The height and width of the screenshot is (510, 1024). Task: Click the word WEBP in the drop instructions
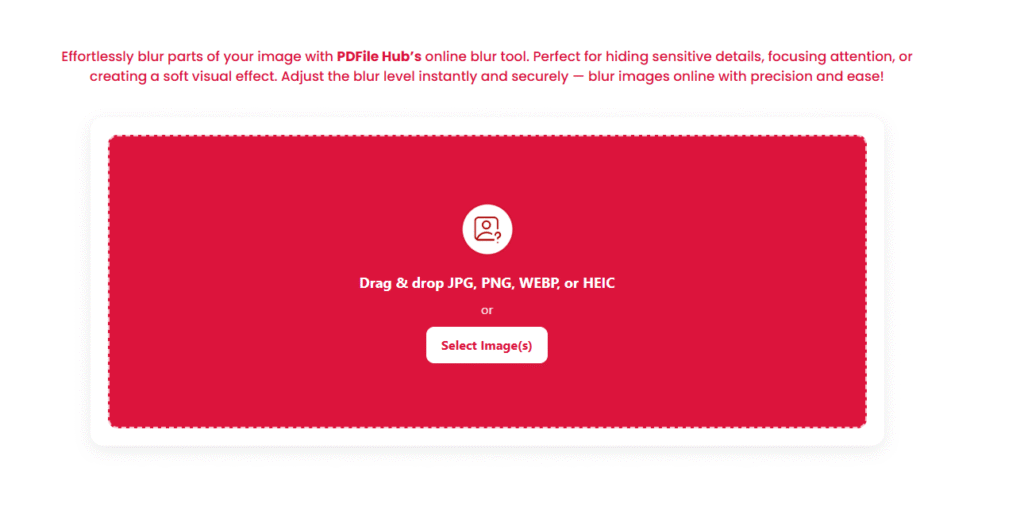pos(540,283)
